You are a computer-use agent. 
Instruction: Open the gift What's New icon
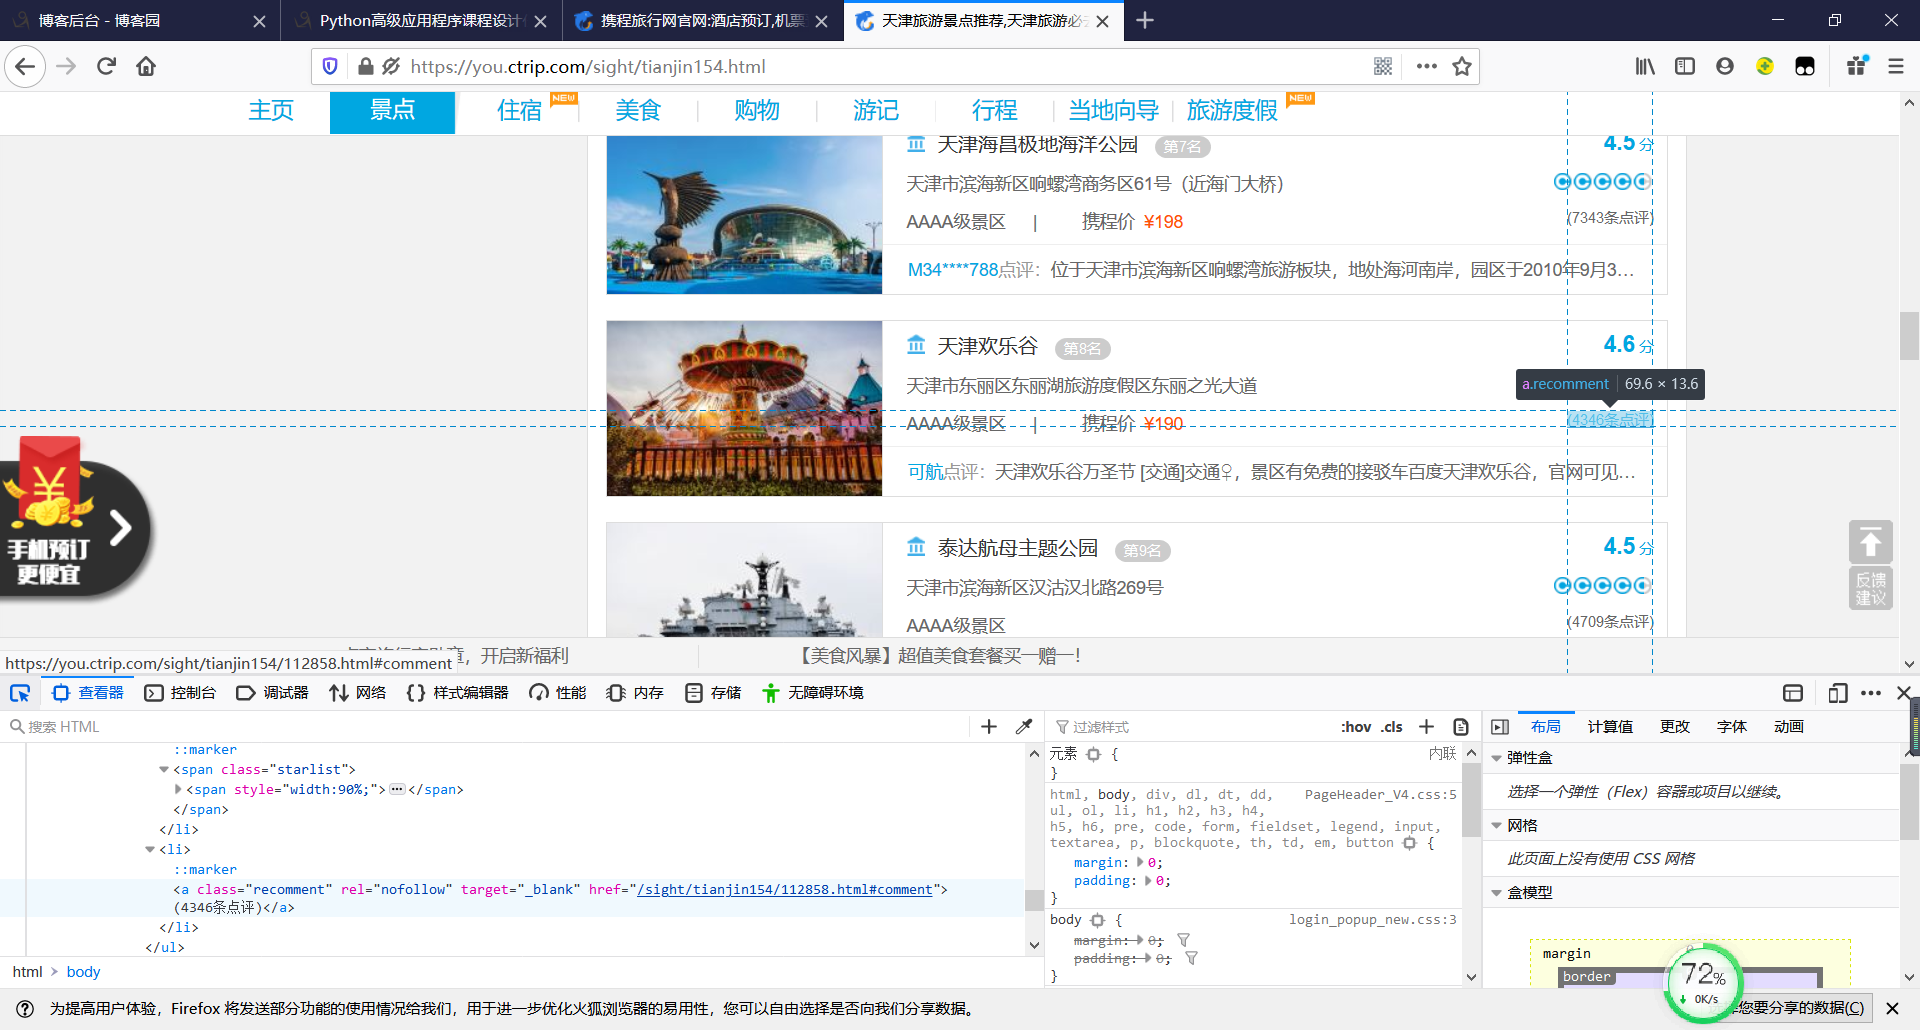coord(1857,66)
